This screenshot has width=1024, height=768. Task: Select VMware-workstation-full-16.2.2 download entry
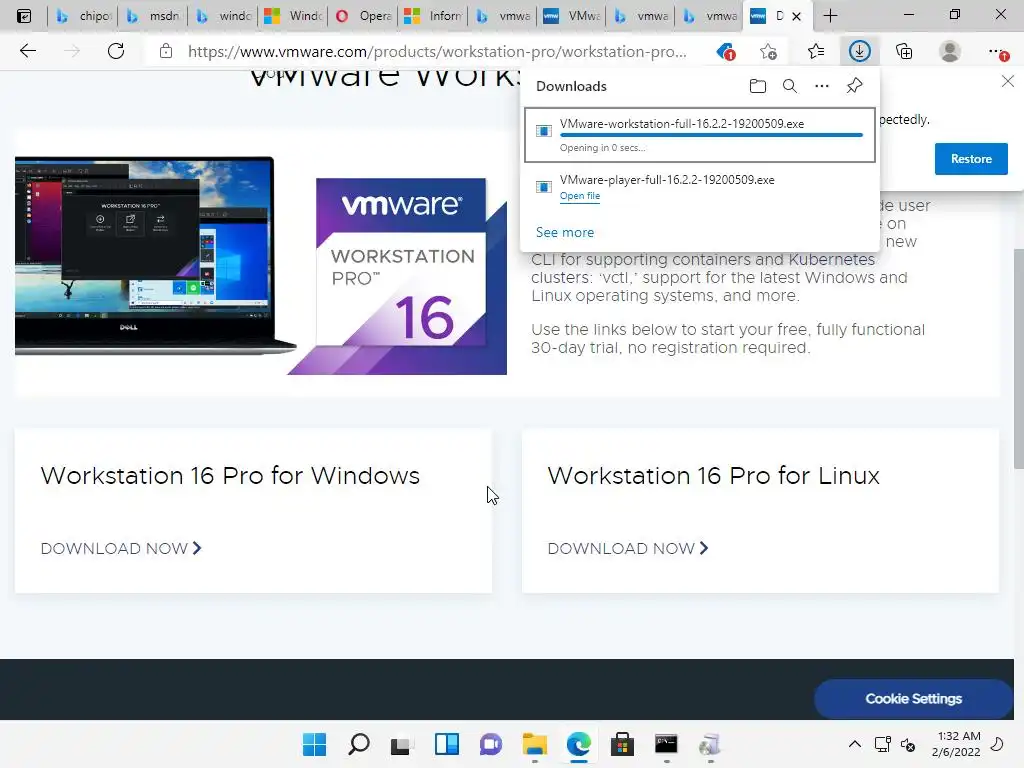(x=699, y=135)
